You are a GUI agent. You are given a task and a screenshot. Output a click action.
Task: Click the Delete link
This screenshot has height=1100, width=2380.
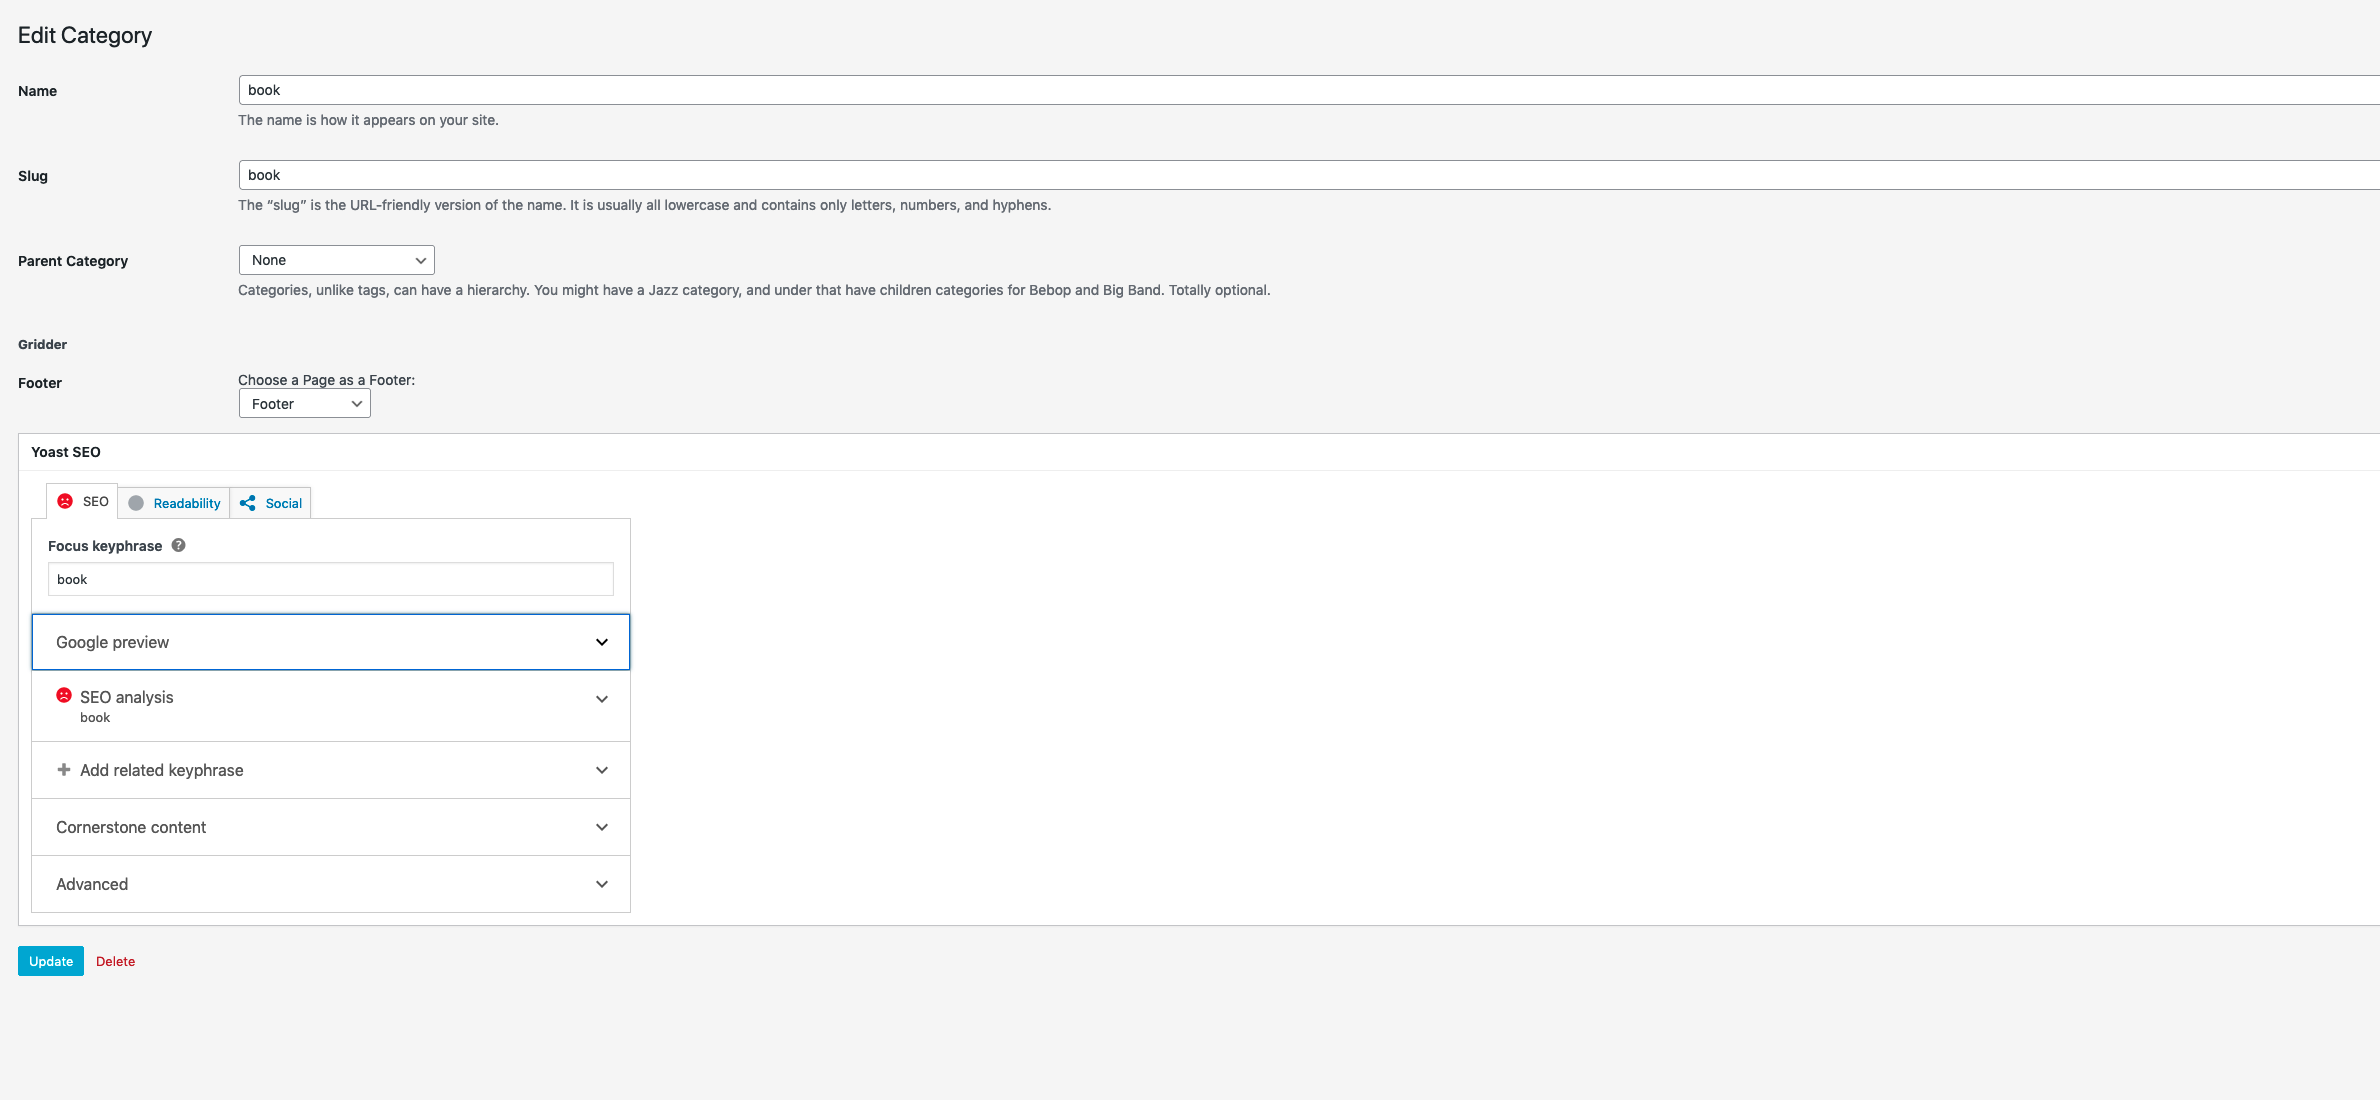click(x=115, y=961)
